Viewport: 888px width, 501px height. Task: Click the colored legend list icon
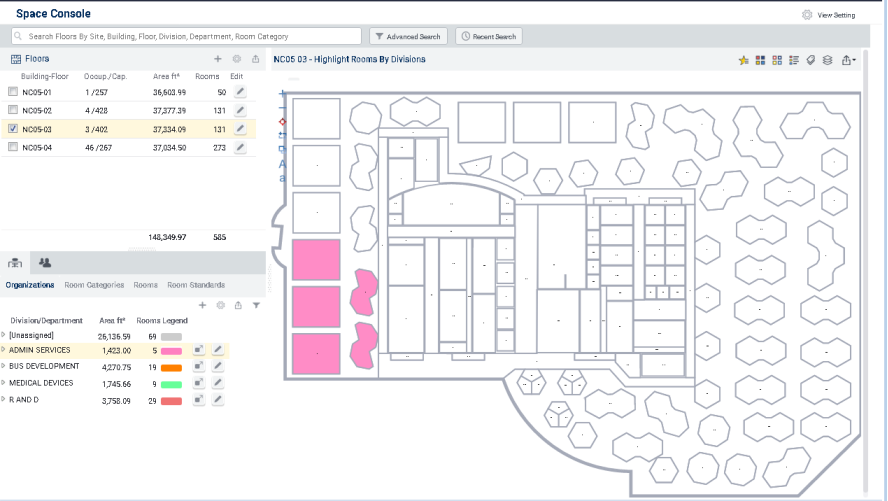[794, 60]
